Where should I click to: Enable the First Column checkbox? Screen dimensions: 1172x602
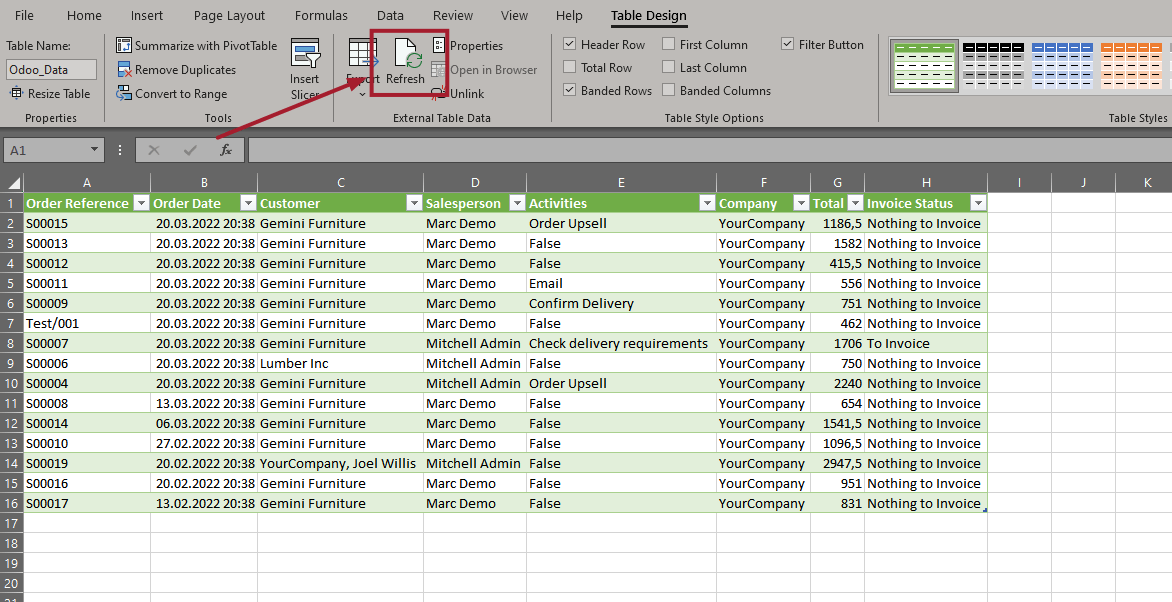(667, 44)
